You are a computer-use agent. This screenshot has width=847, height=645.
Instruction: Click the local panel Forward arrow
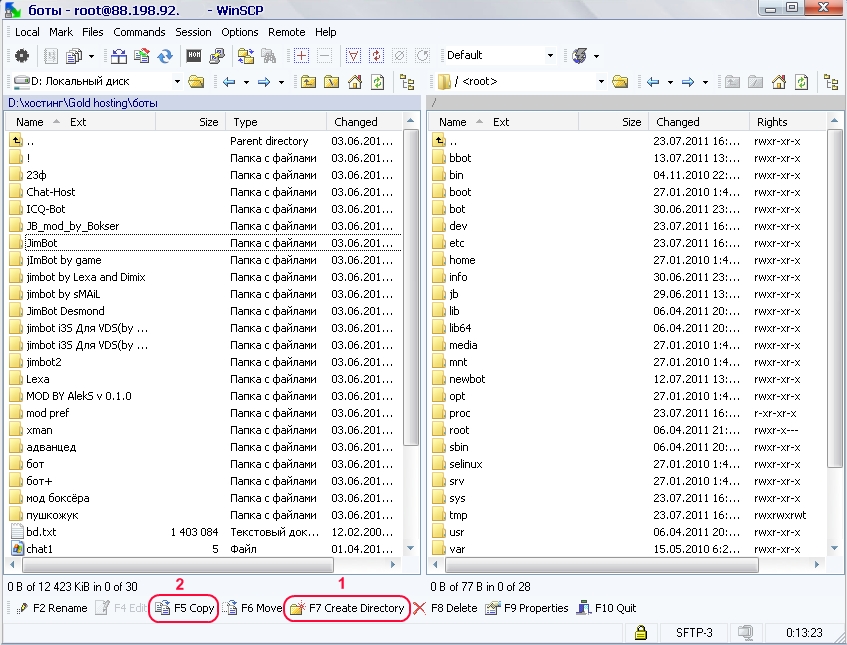264,82
